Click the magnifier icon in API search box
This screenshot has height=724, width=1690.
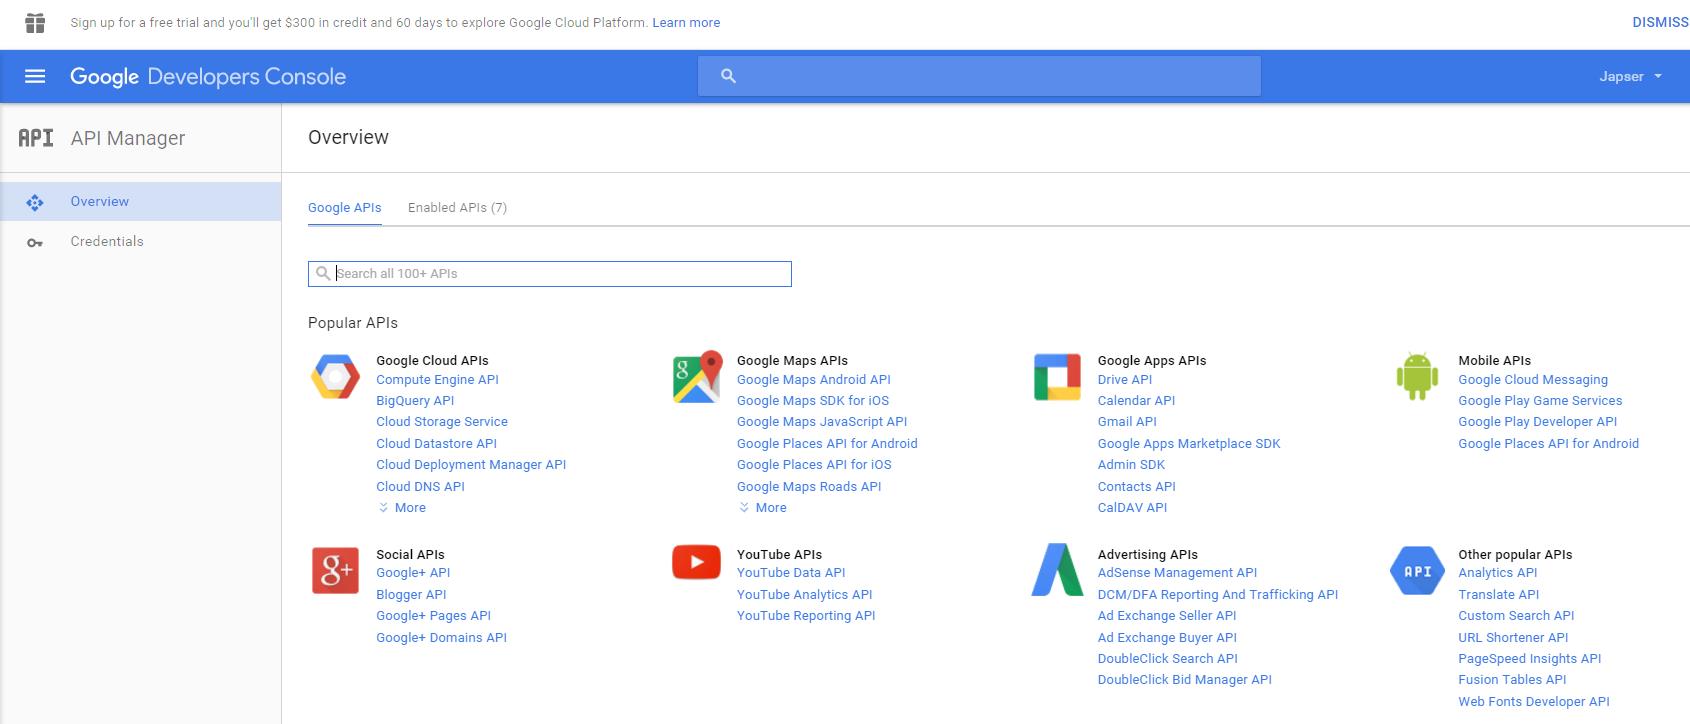pos(323,273)
